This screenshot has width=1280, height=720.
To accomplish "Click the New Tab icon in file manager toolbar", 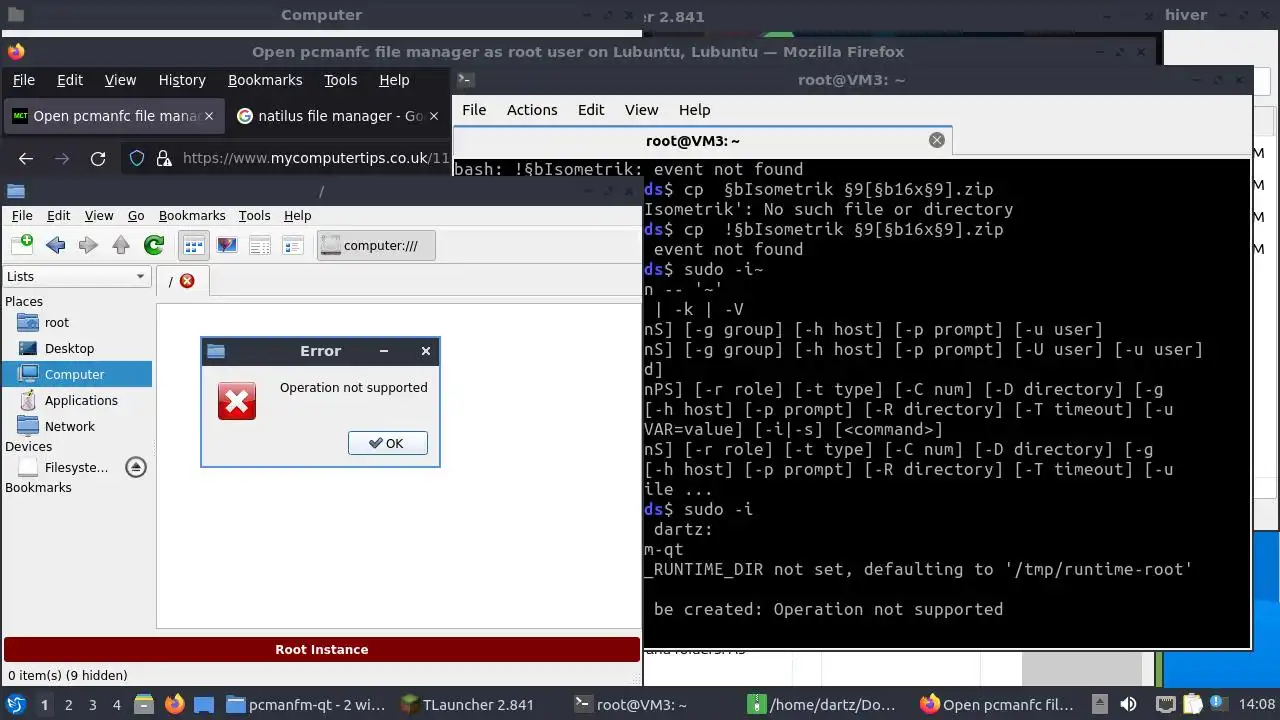I will point(22,245).
